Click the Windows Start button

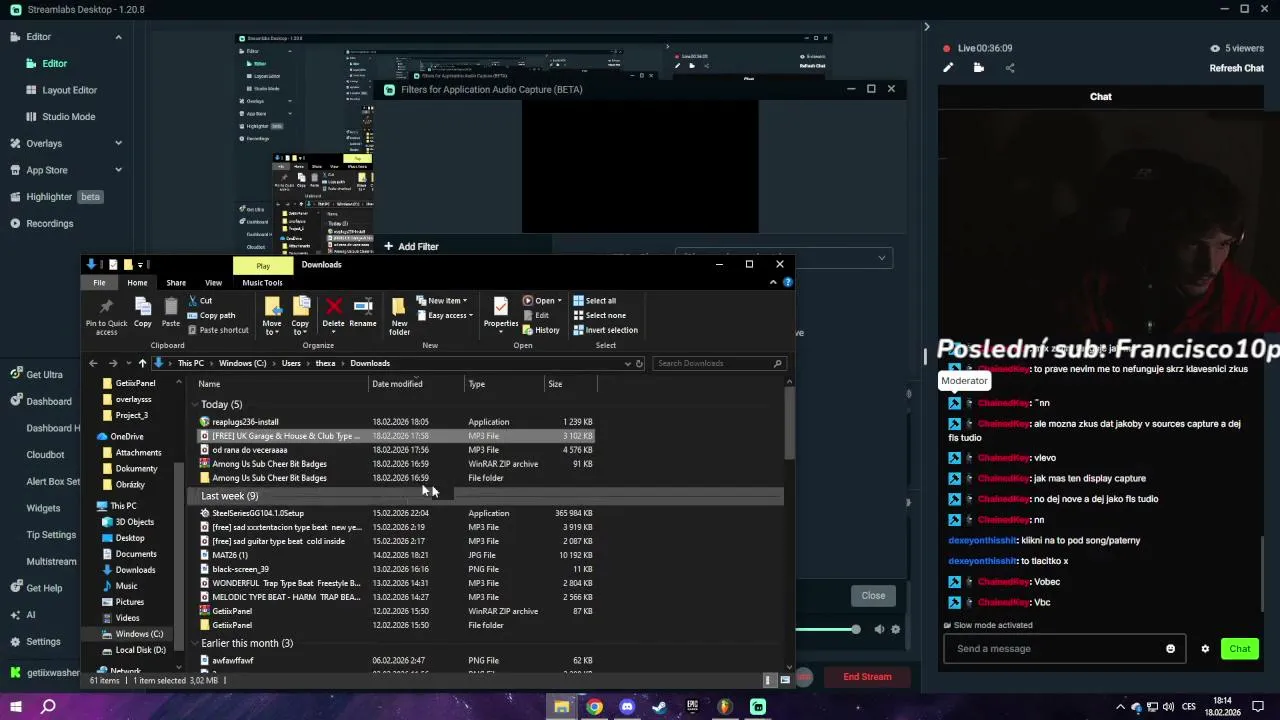tap(15, 707)
